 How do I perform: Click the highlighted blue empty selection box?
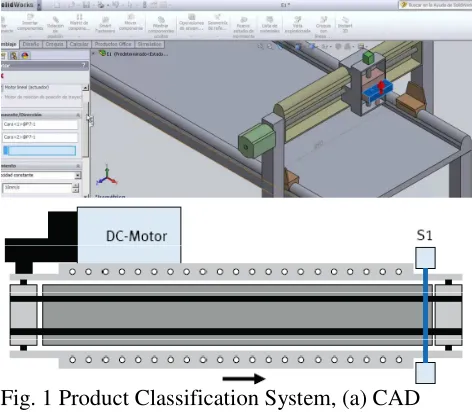[x=39, y=151]
